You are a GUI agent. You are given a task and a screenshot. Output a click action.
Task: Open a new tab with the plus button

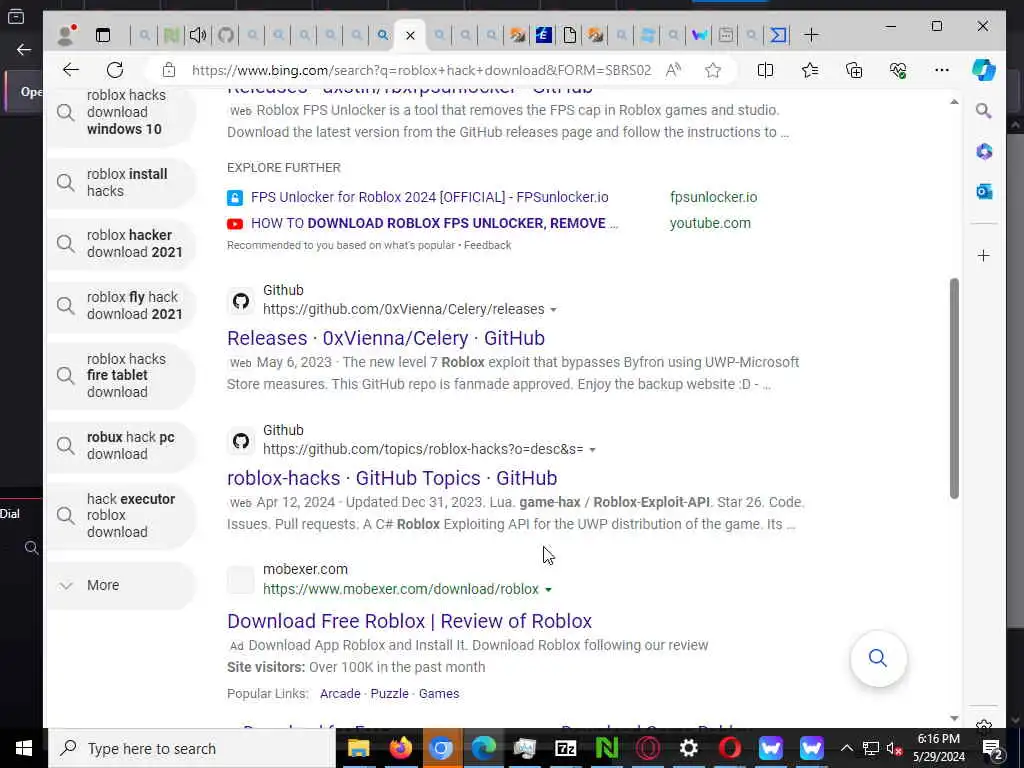pos(811,35)
